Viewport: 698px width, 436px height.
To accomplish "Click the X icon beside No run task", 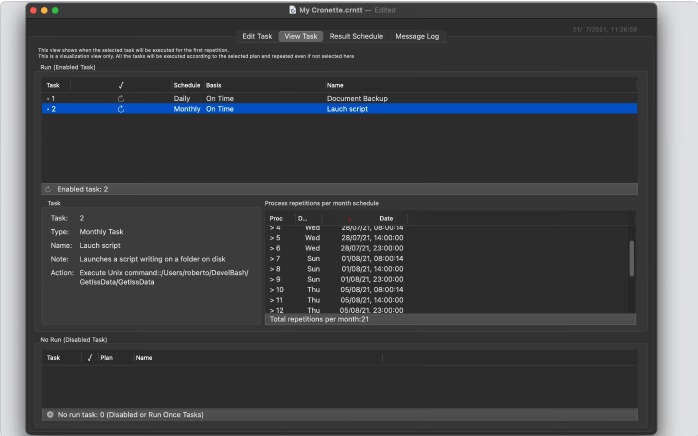I will point(50,415).
